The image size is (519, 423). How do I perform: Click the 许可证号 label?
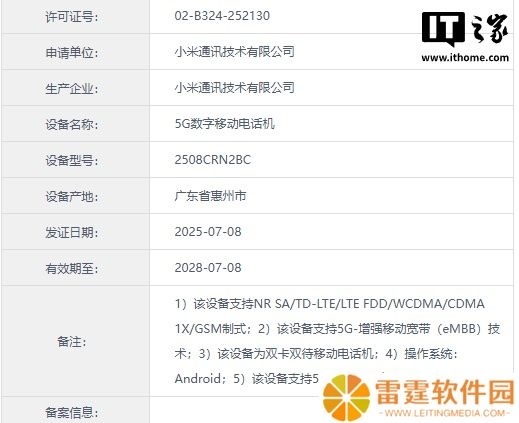tap(72, 17)
